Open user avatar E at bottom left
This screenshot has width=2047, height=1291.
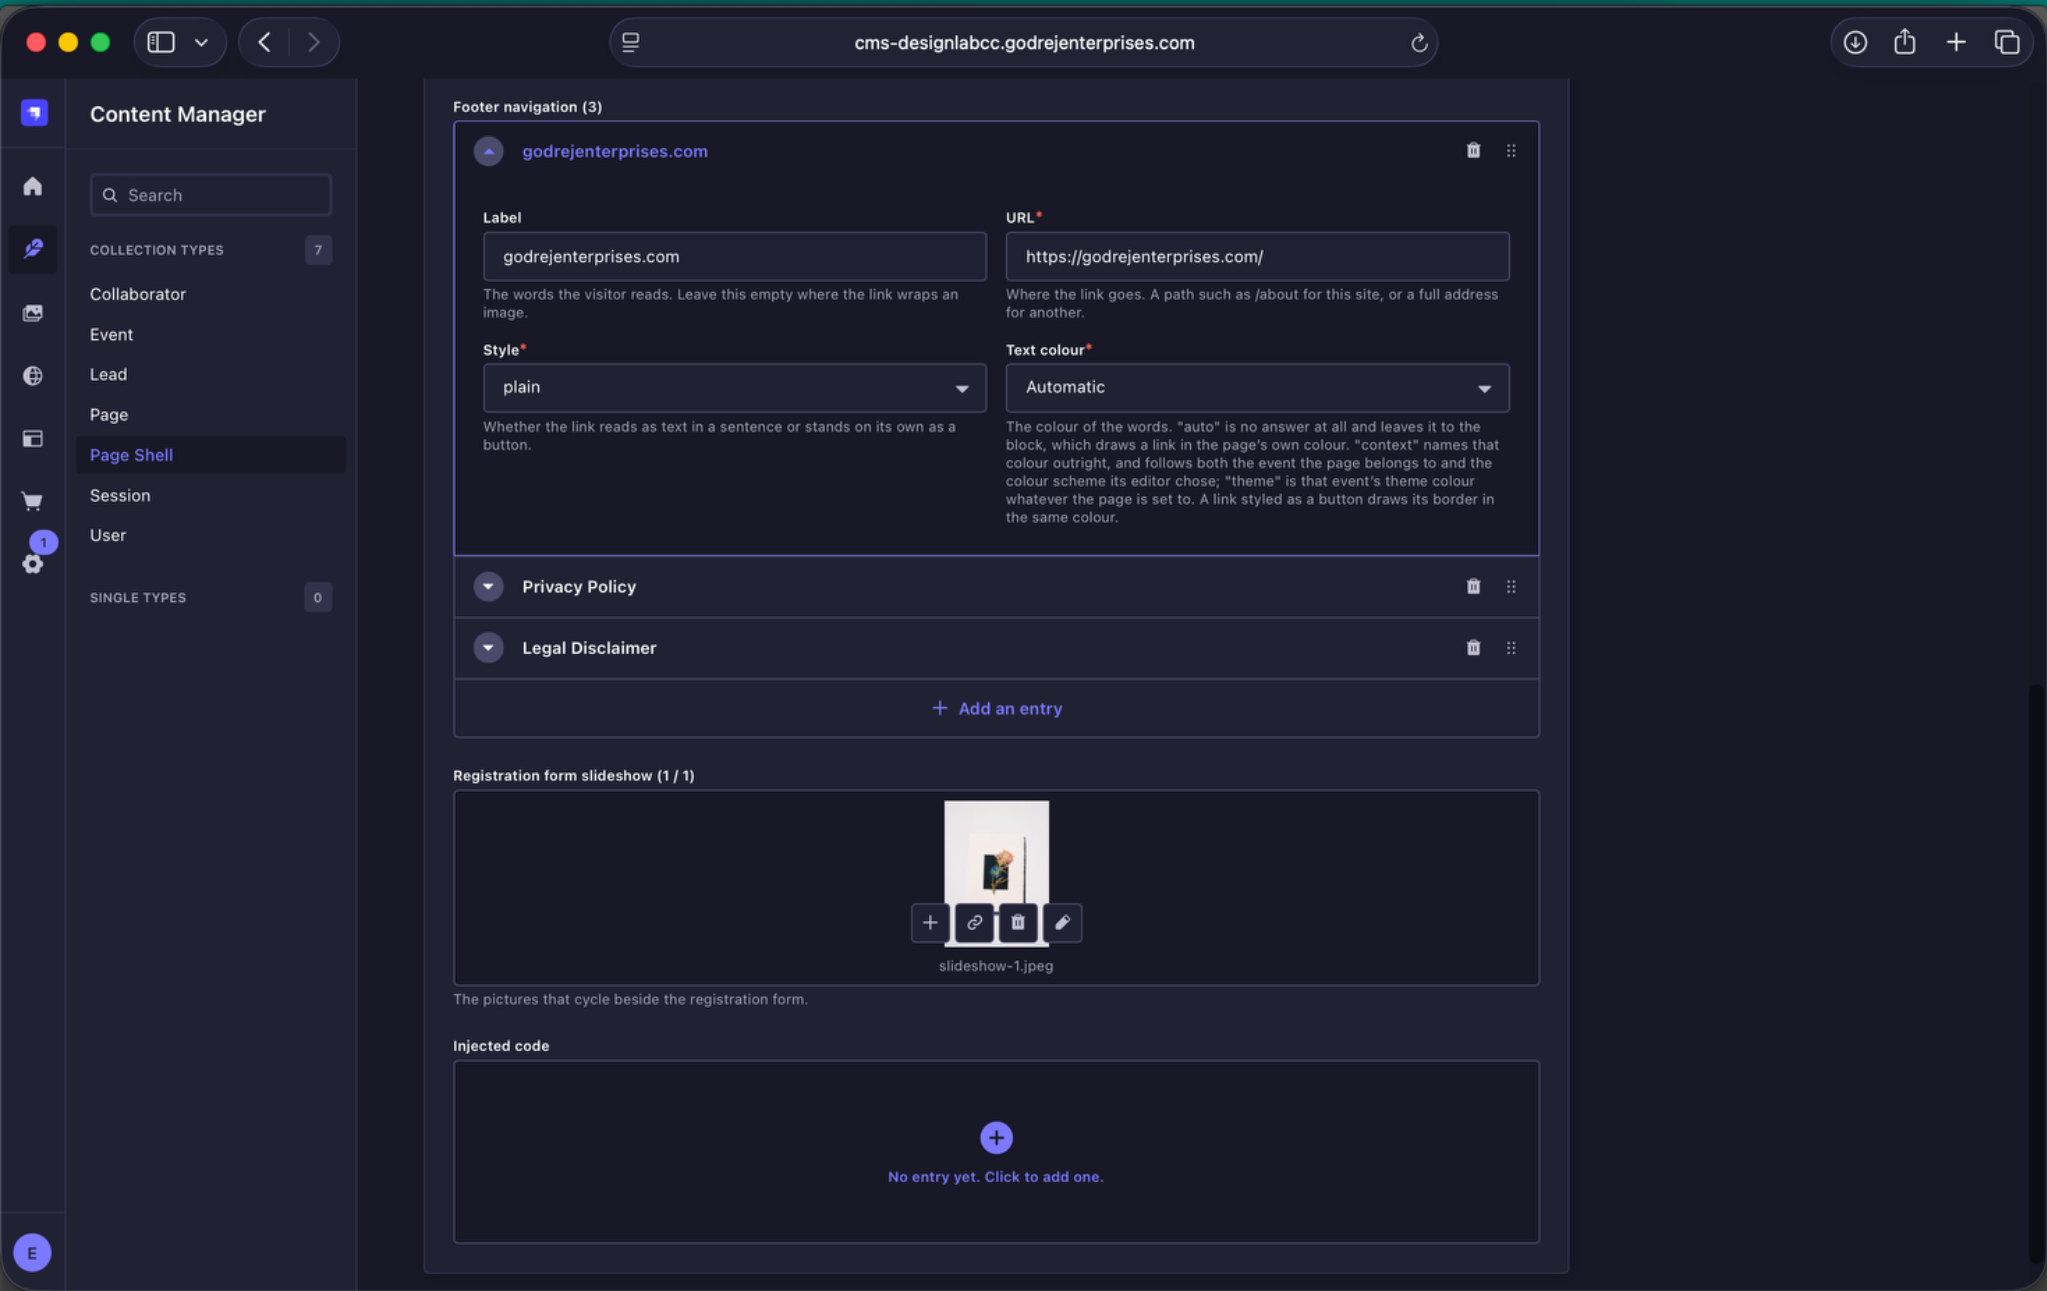click(32, 1252)
